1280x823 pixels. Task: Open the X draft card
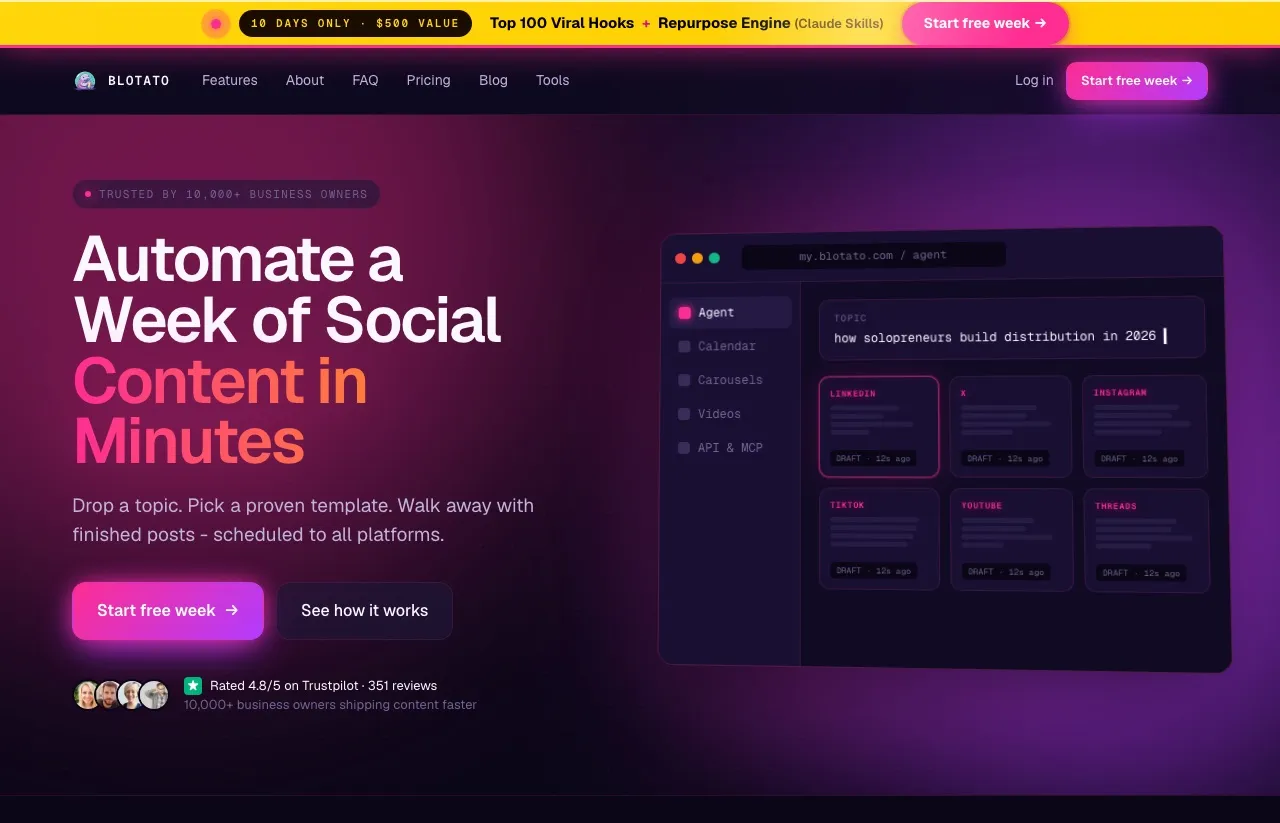point(1011,427)
